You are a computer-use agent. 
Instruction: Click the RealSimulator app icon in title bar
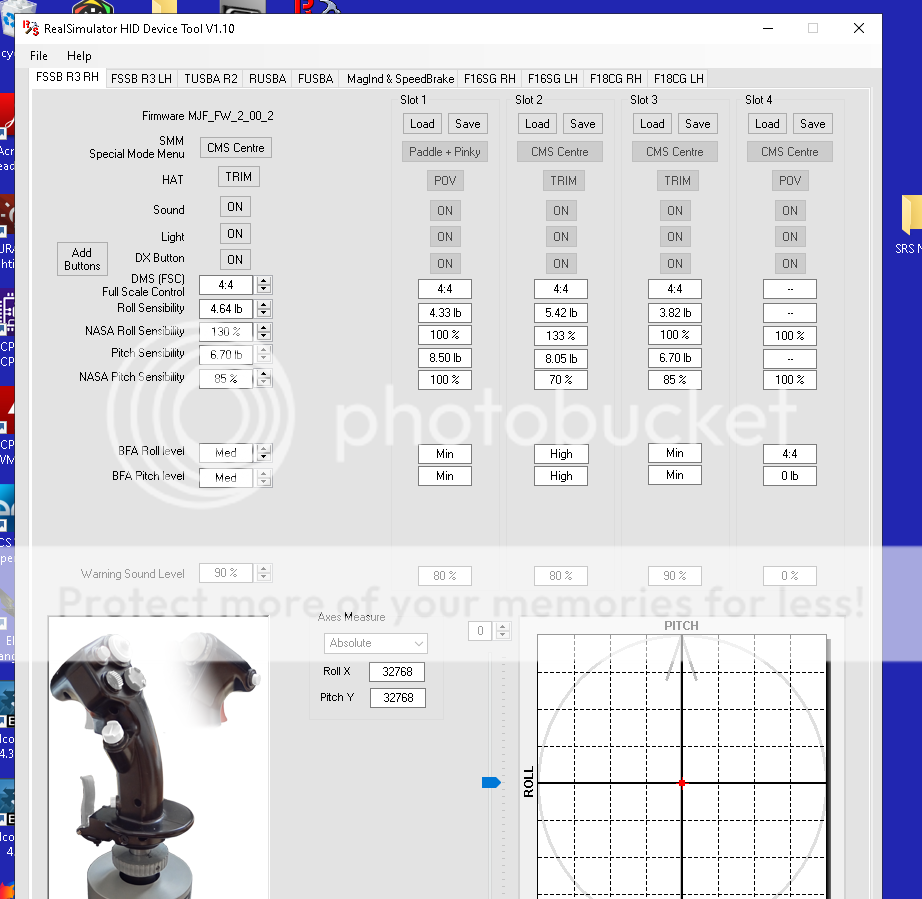30,28
